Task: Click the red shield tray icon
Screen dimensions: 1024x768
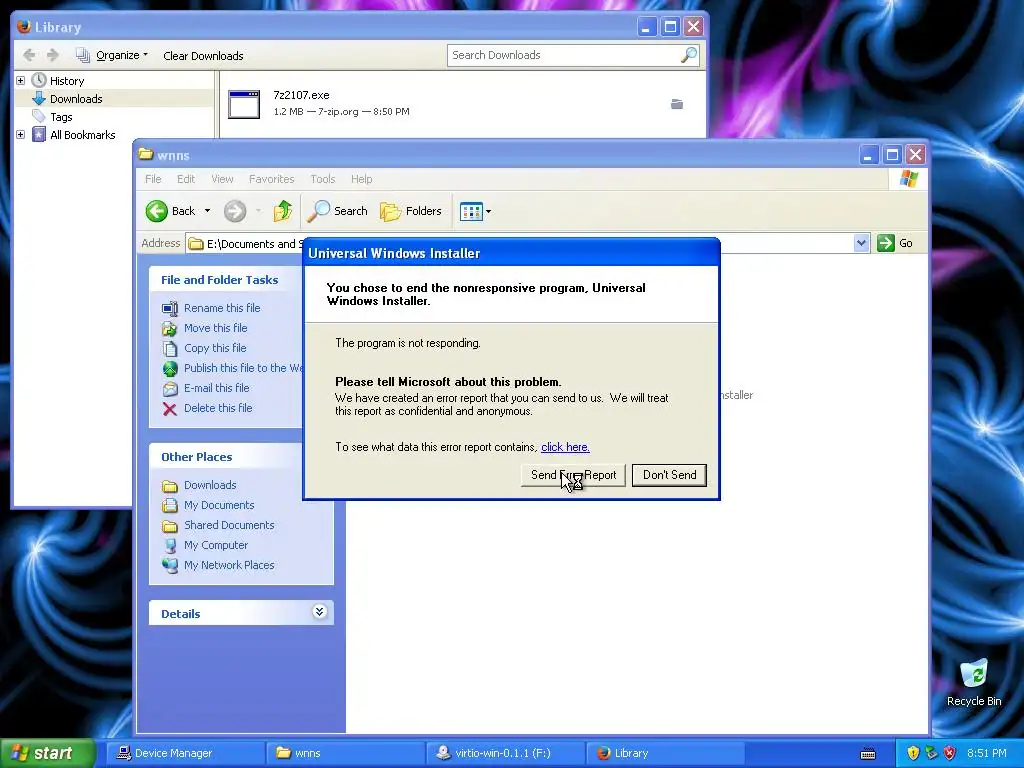Action: [x=950, y=753]
